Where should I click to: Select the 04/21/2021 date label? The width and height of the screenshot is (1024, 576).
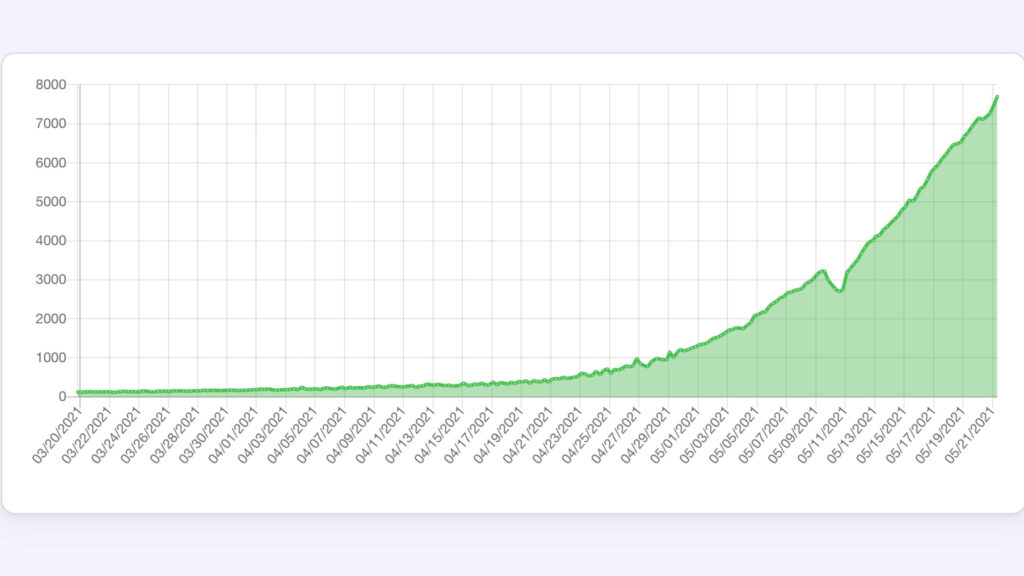pos(527,435)
